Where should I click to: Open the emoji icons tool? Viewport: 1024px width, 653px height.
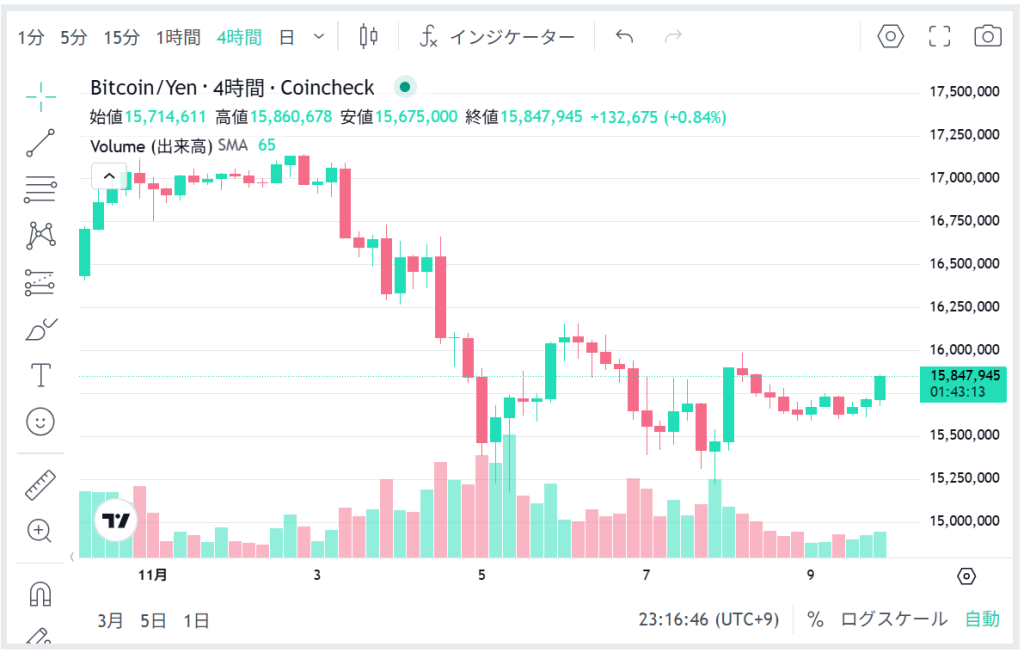coord(41,421)
